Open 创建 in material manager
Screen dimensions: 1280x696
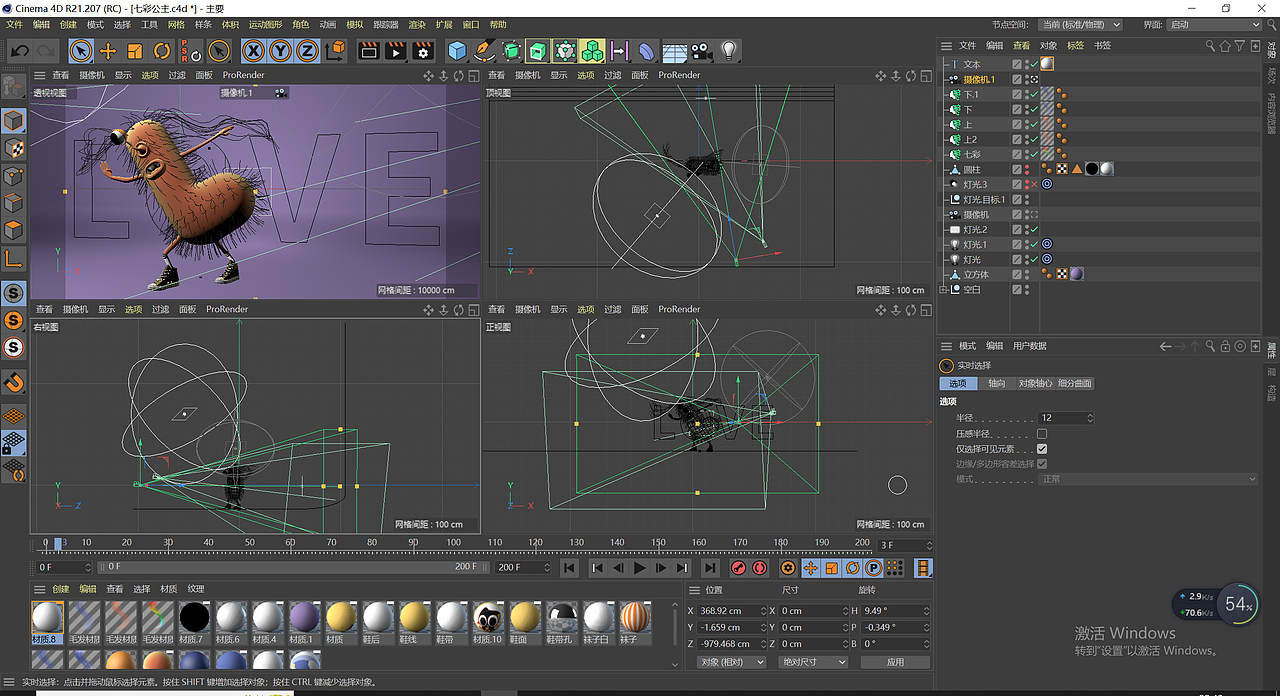(61, 589)
